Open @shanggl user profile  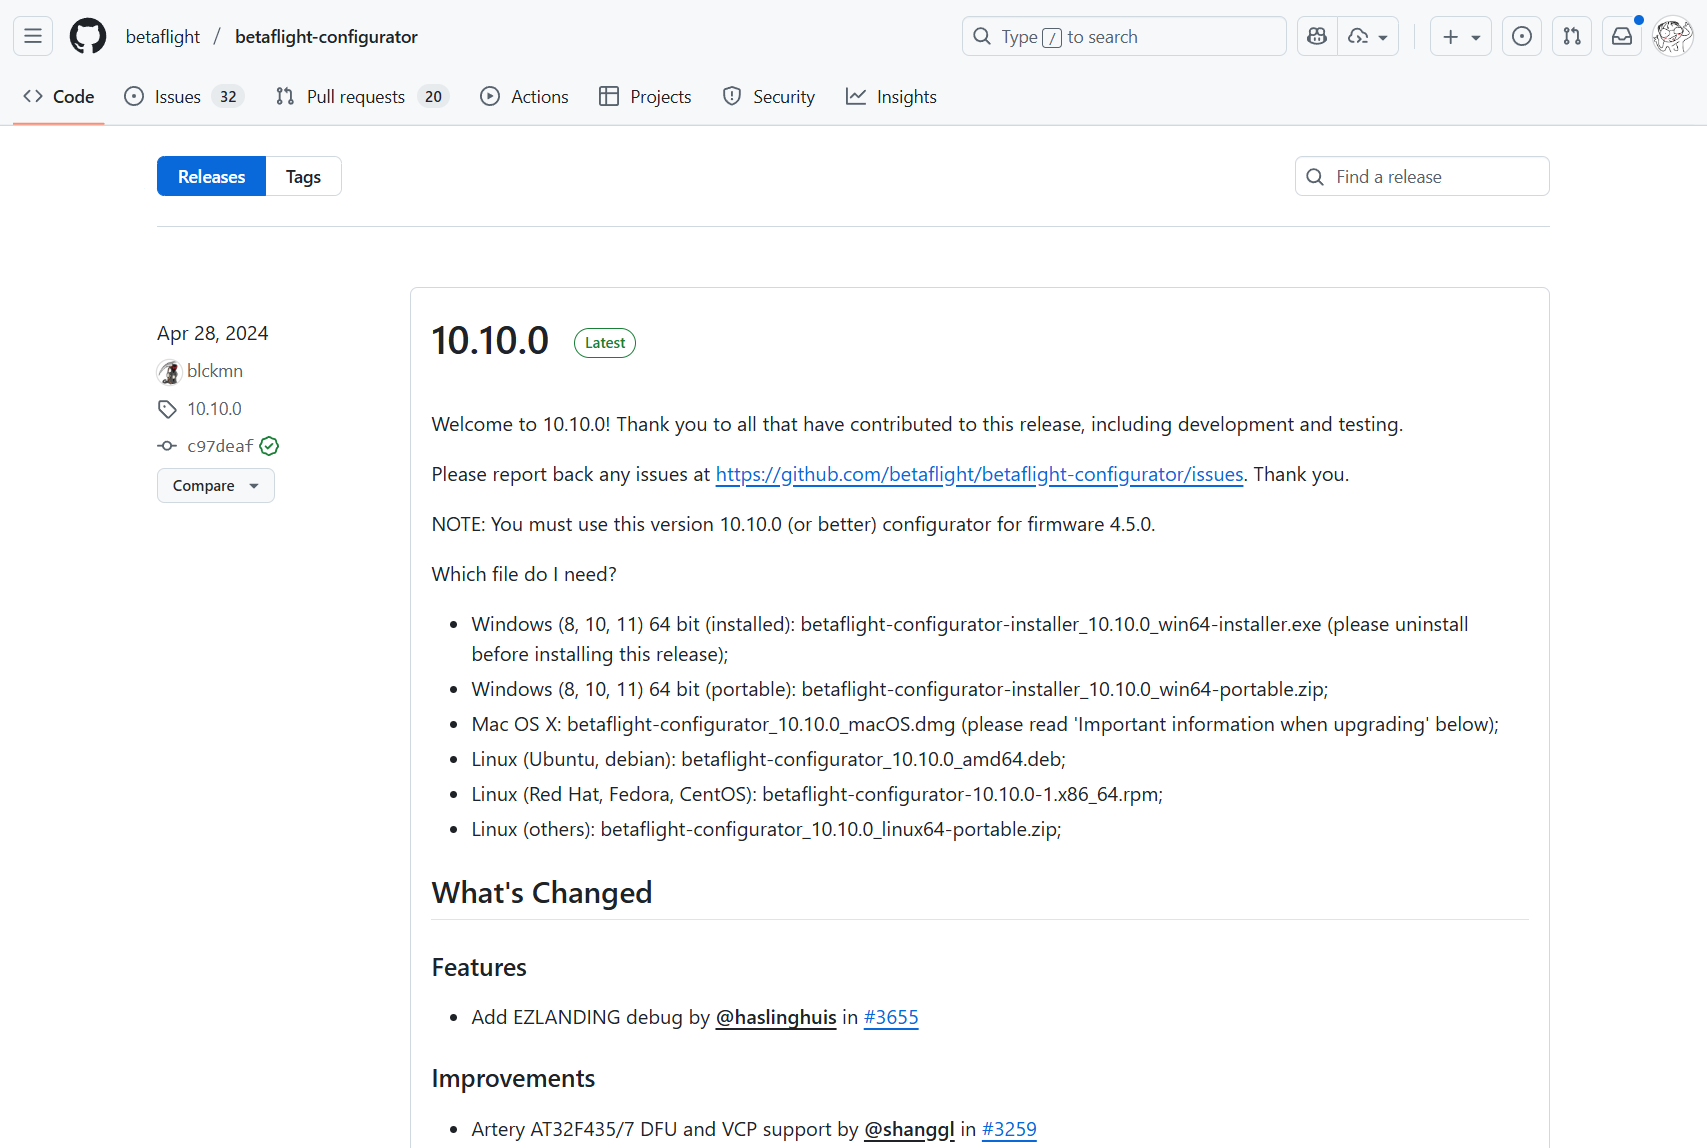pos(909,1129)
